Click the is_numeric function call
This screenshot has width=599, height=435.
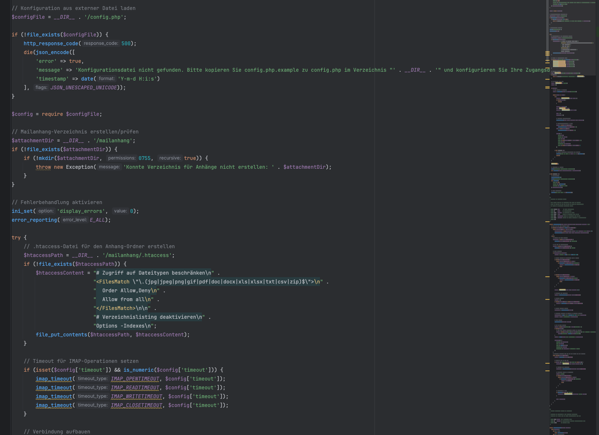tap(138, 370)
